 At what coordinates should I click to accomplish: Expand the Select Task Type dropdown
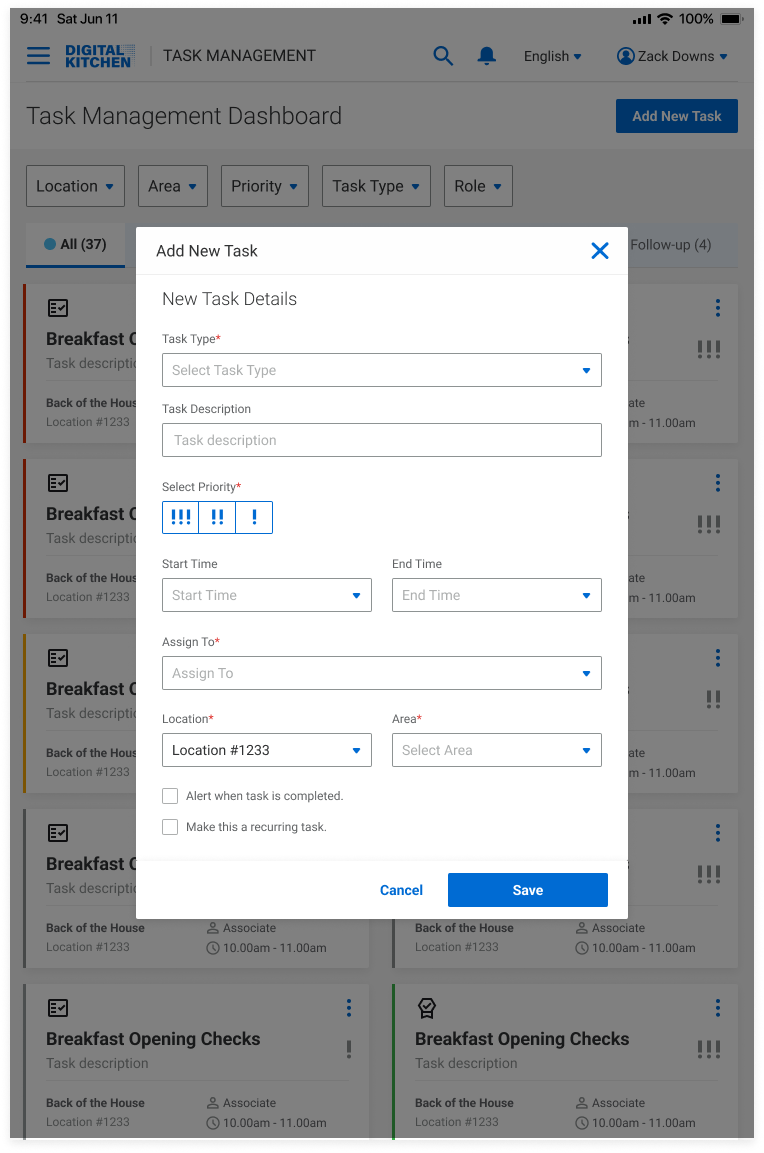point(381,370)
